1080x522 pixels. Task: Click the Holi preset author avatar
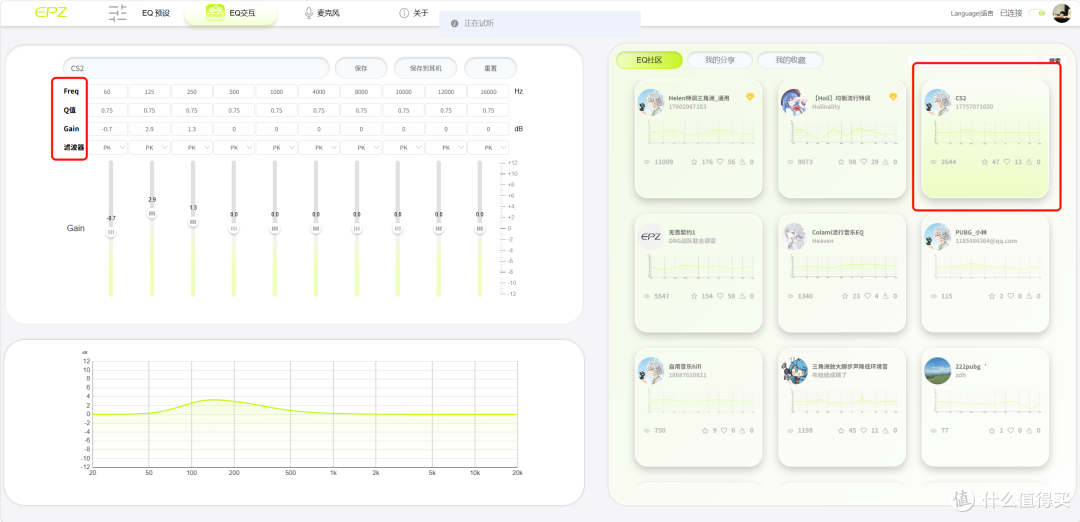[x=794, y=102]
